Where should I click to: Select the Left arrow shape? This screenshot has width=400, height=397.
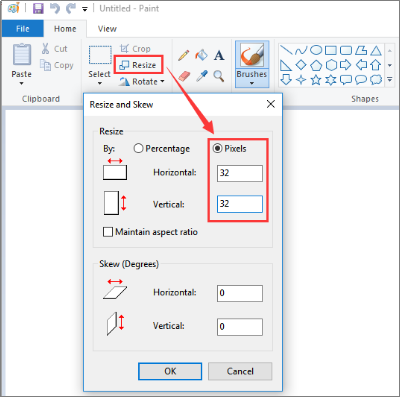coord(361,65)
